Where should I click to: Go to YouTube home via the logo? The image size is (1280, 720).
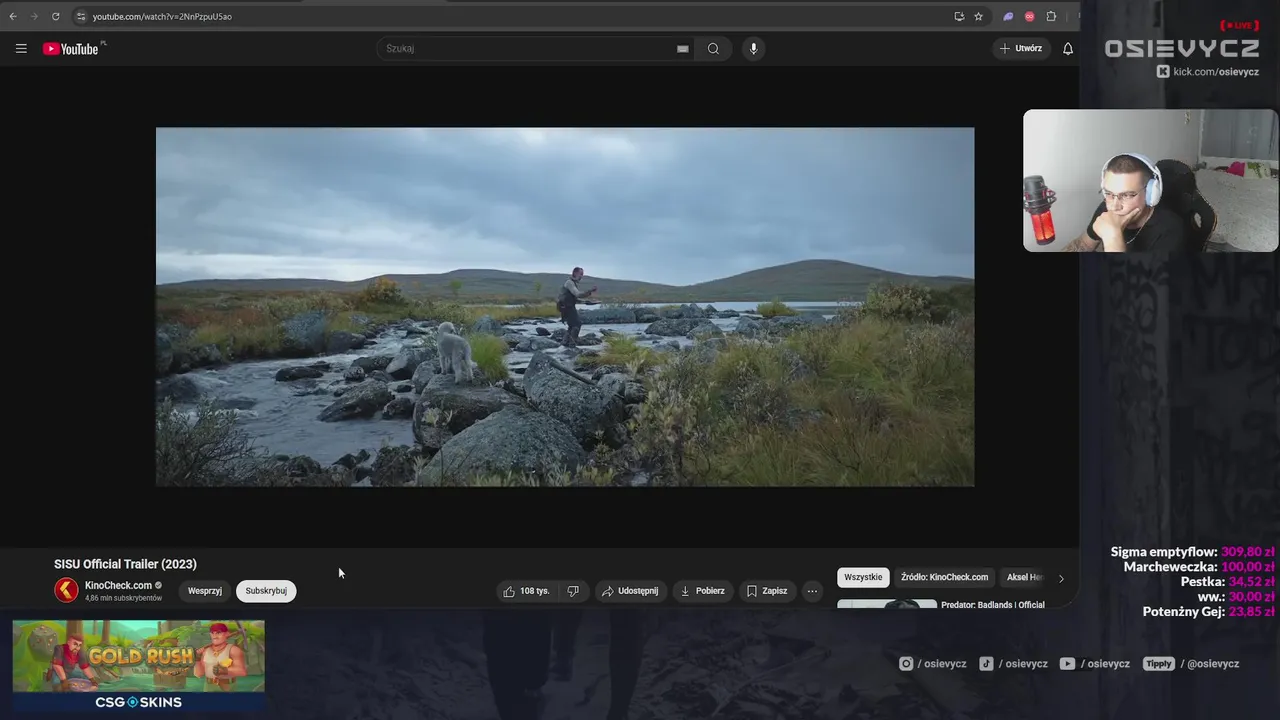72,48
